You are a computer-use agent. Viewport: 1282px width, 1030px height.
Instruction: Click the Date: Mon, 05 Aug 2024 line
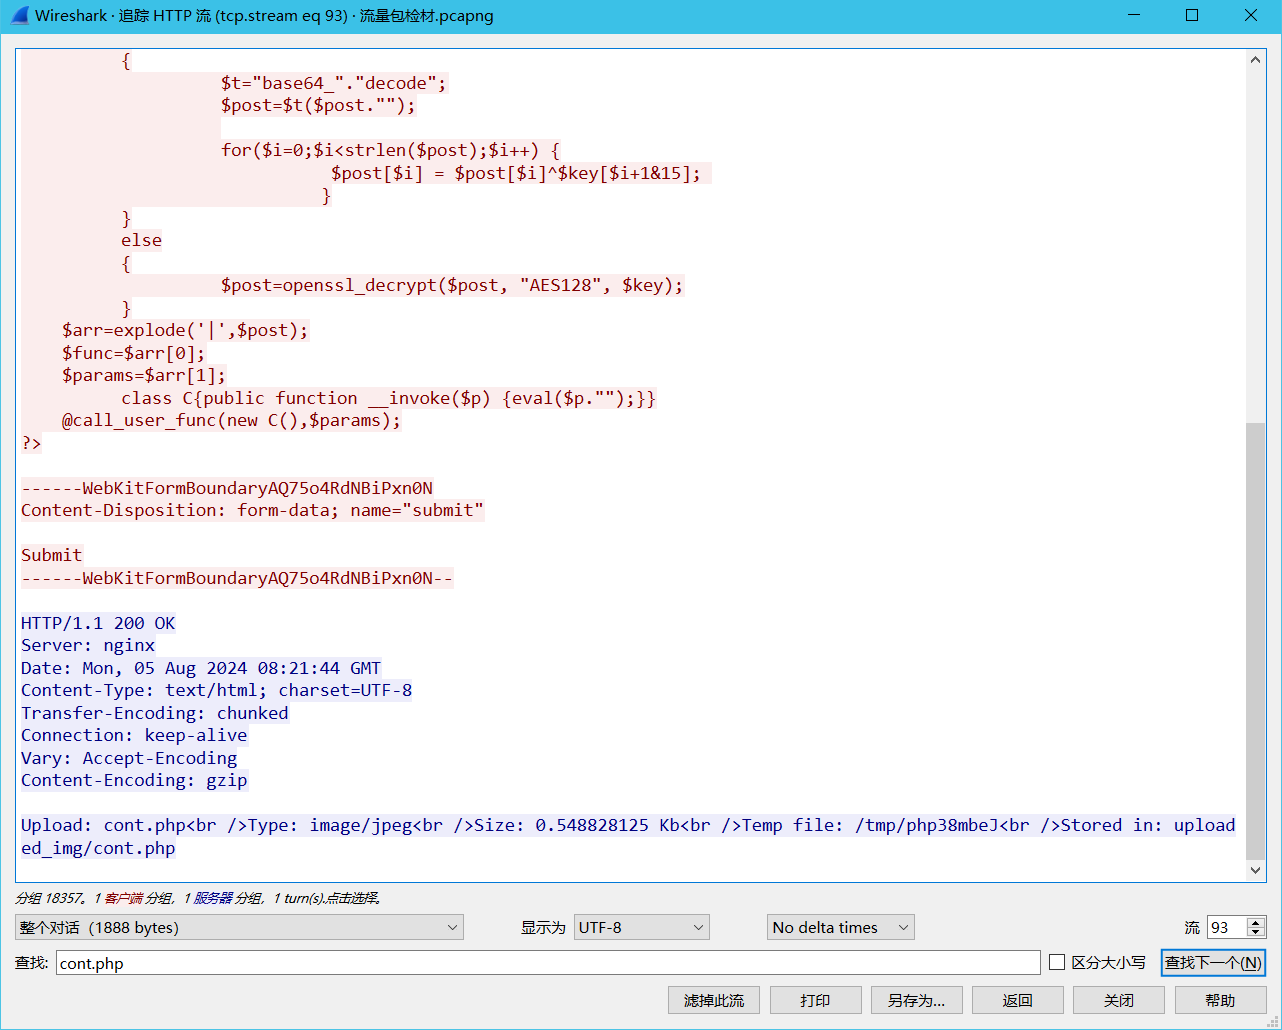[201, 668]
